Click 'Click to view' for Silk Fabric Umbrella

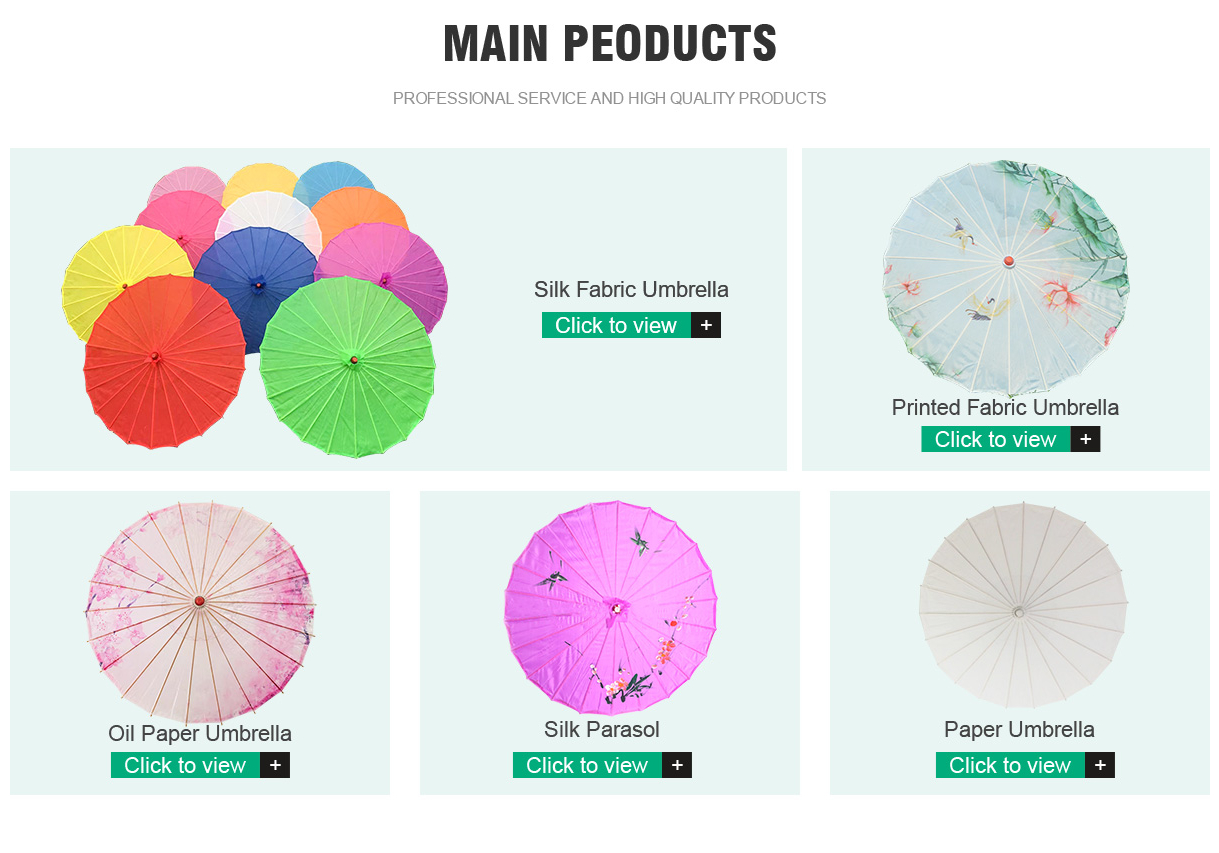tap(616, 325)
